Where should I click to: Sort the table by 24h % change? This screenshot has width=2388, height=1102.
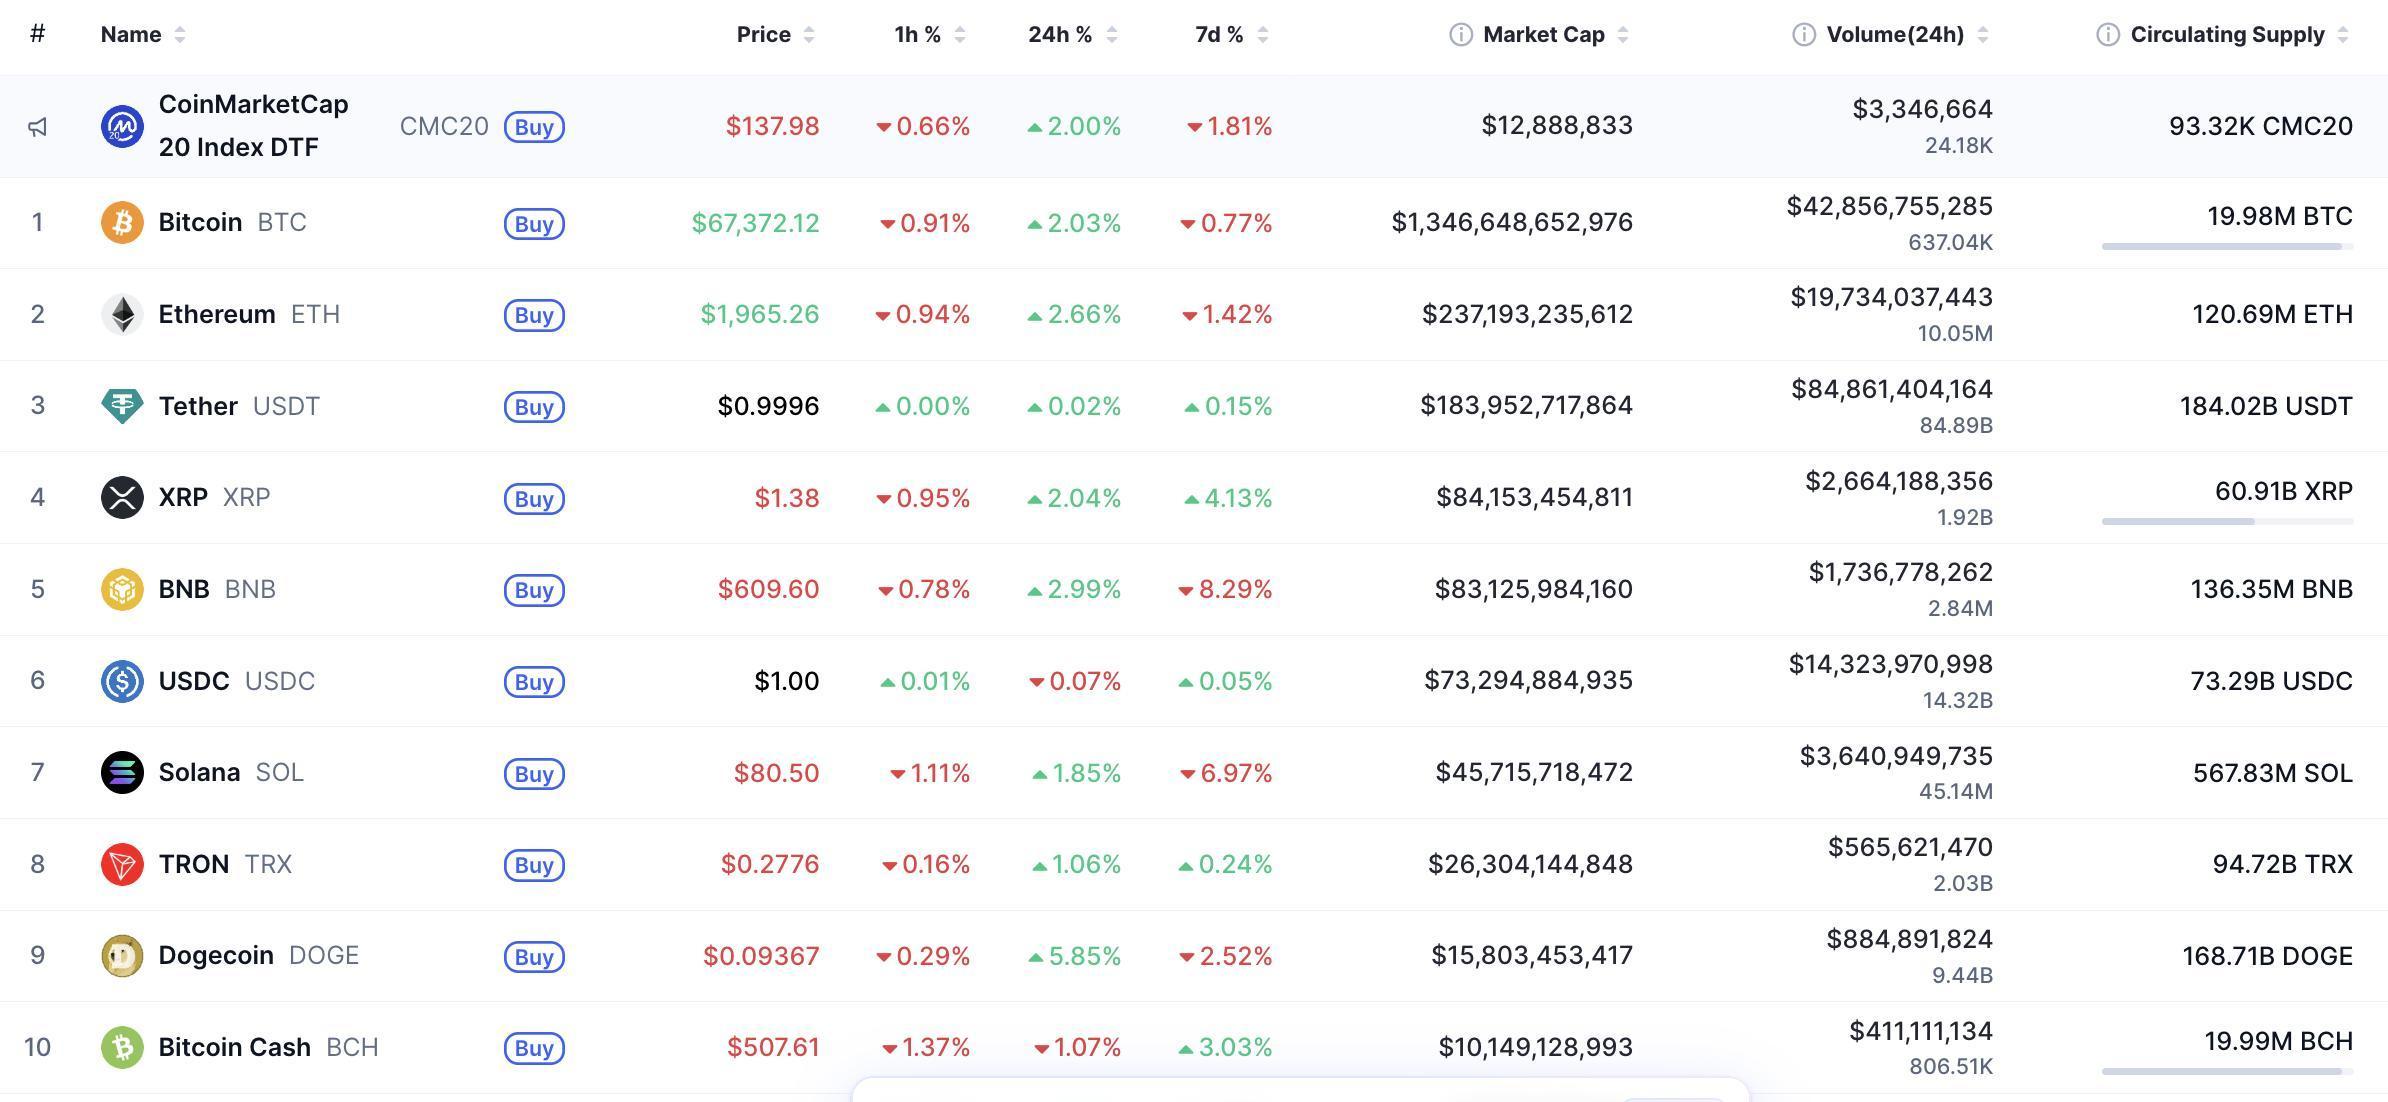click(1113, 33)
